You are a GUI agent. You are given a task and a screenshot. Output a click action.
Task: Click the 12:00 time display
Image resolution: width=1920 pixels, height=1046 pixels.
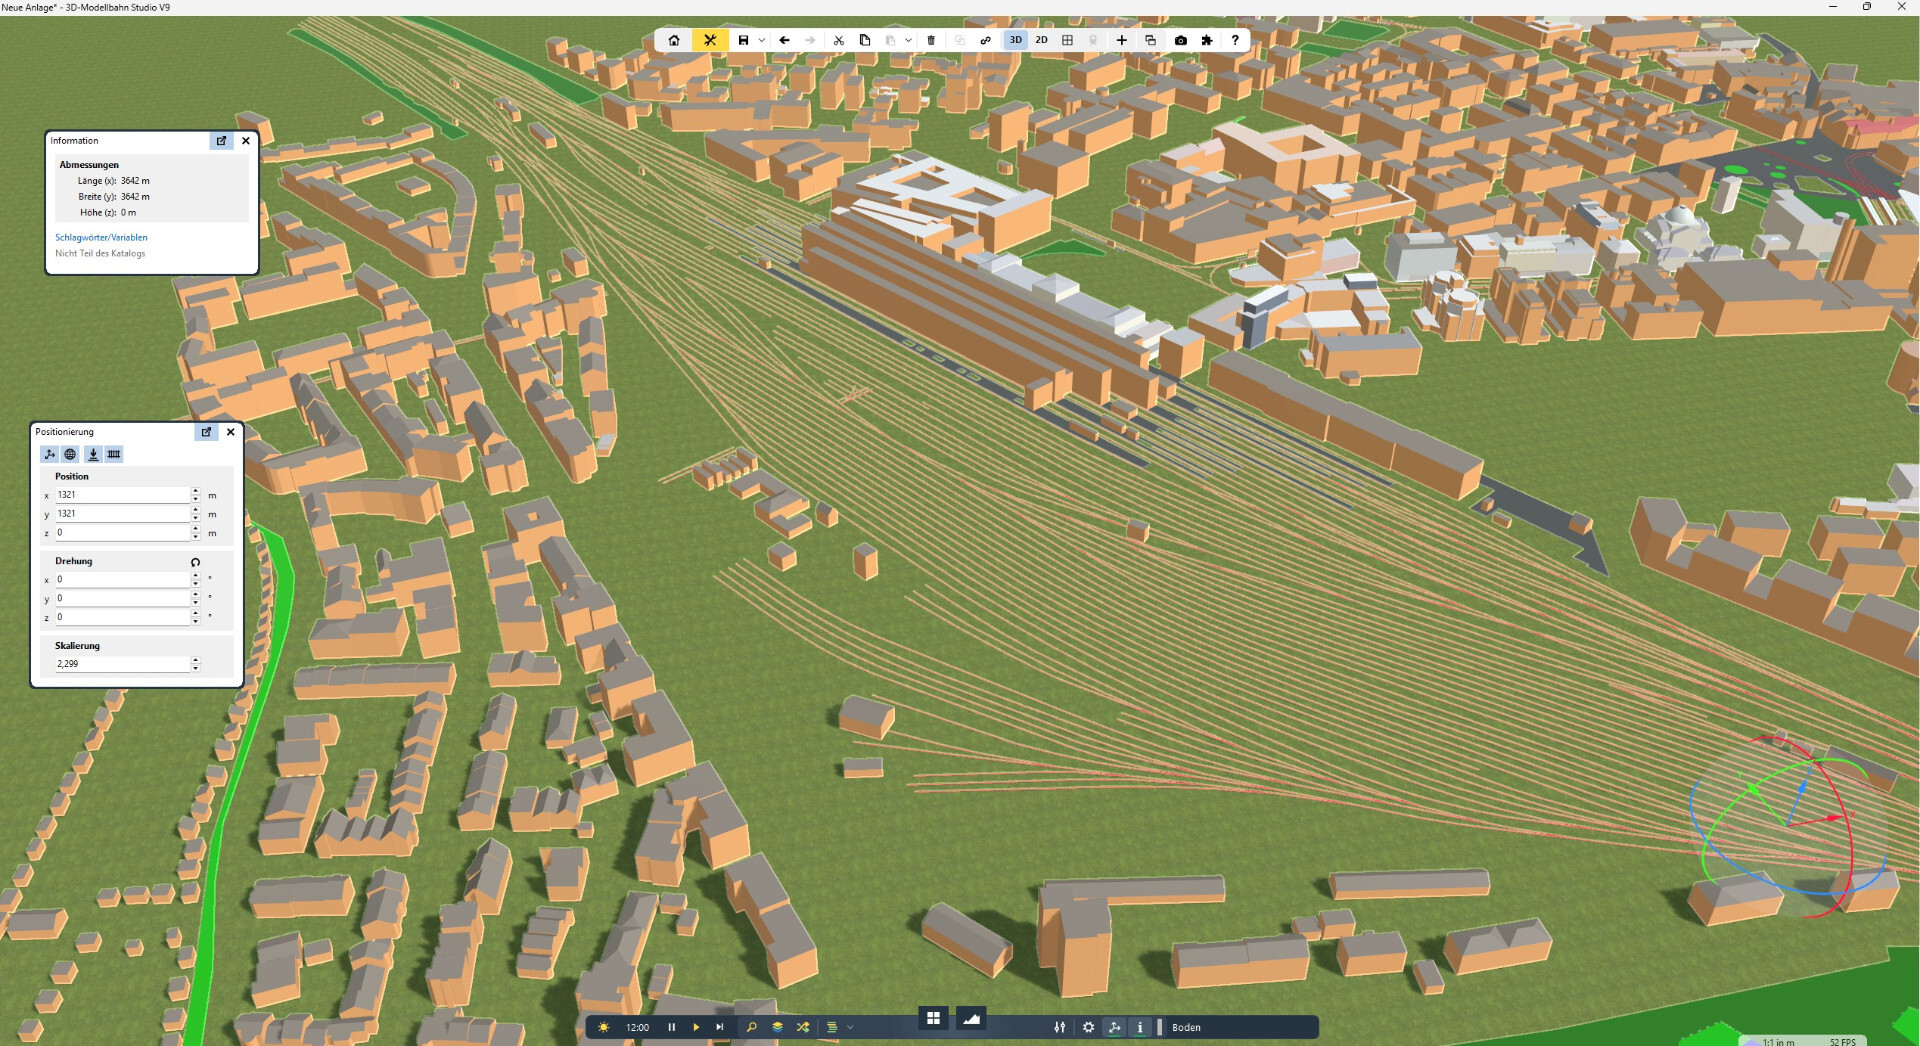[637, 1027]
